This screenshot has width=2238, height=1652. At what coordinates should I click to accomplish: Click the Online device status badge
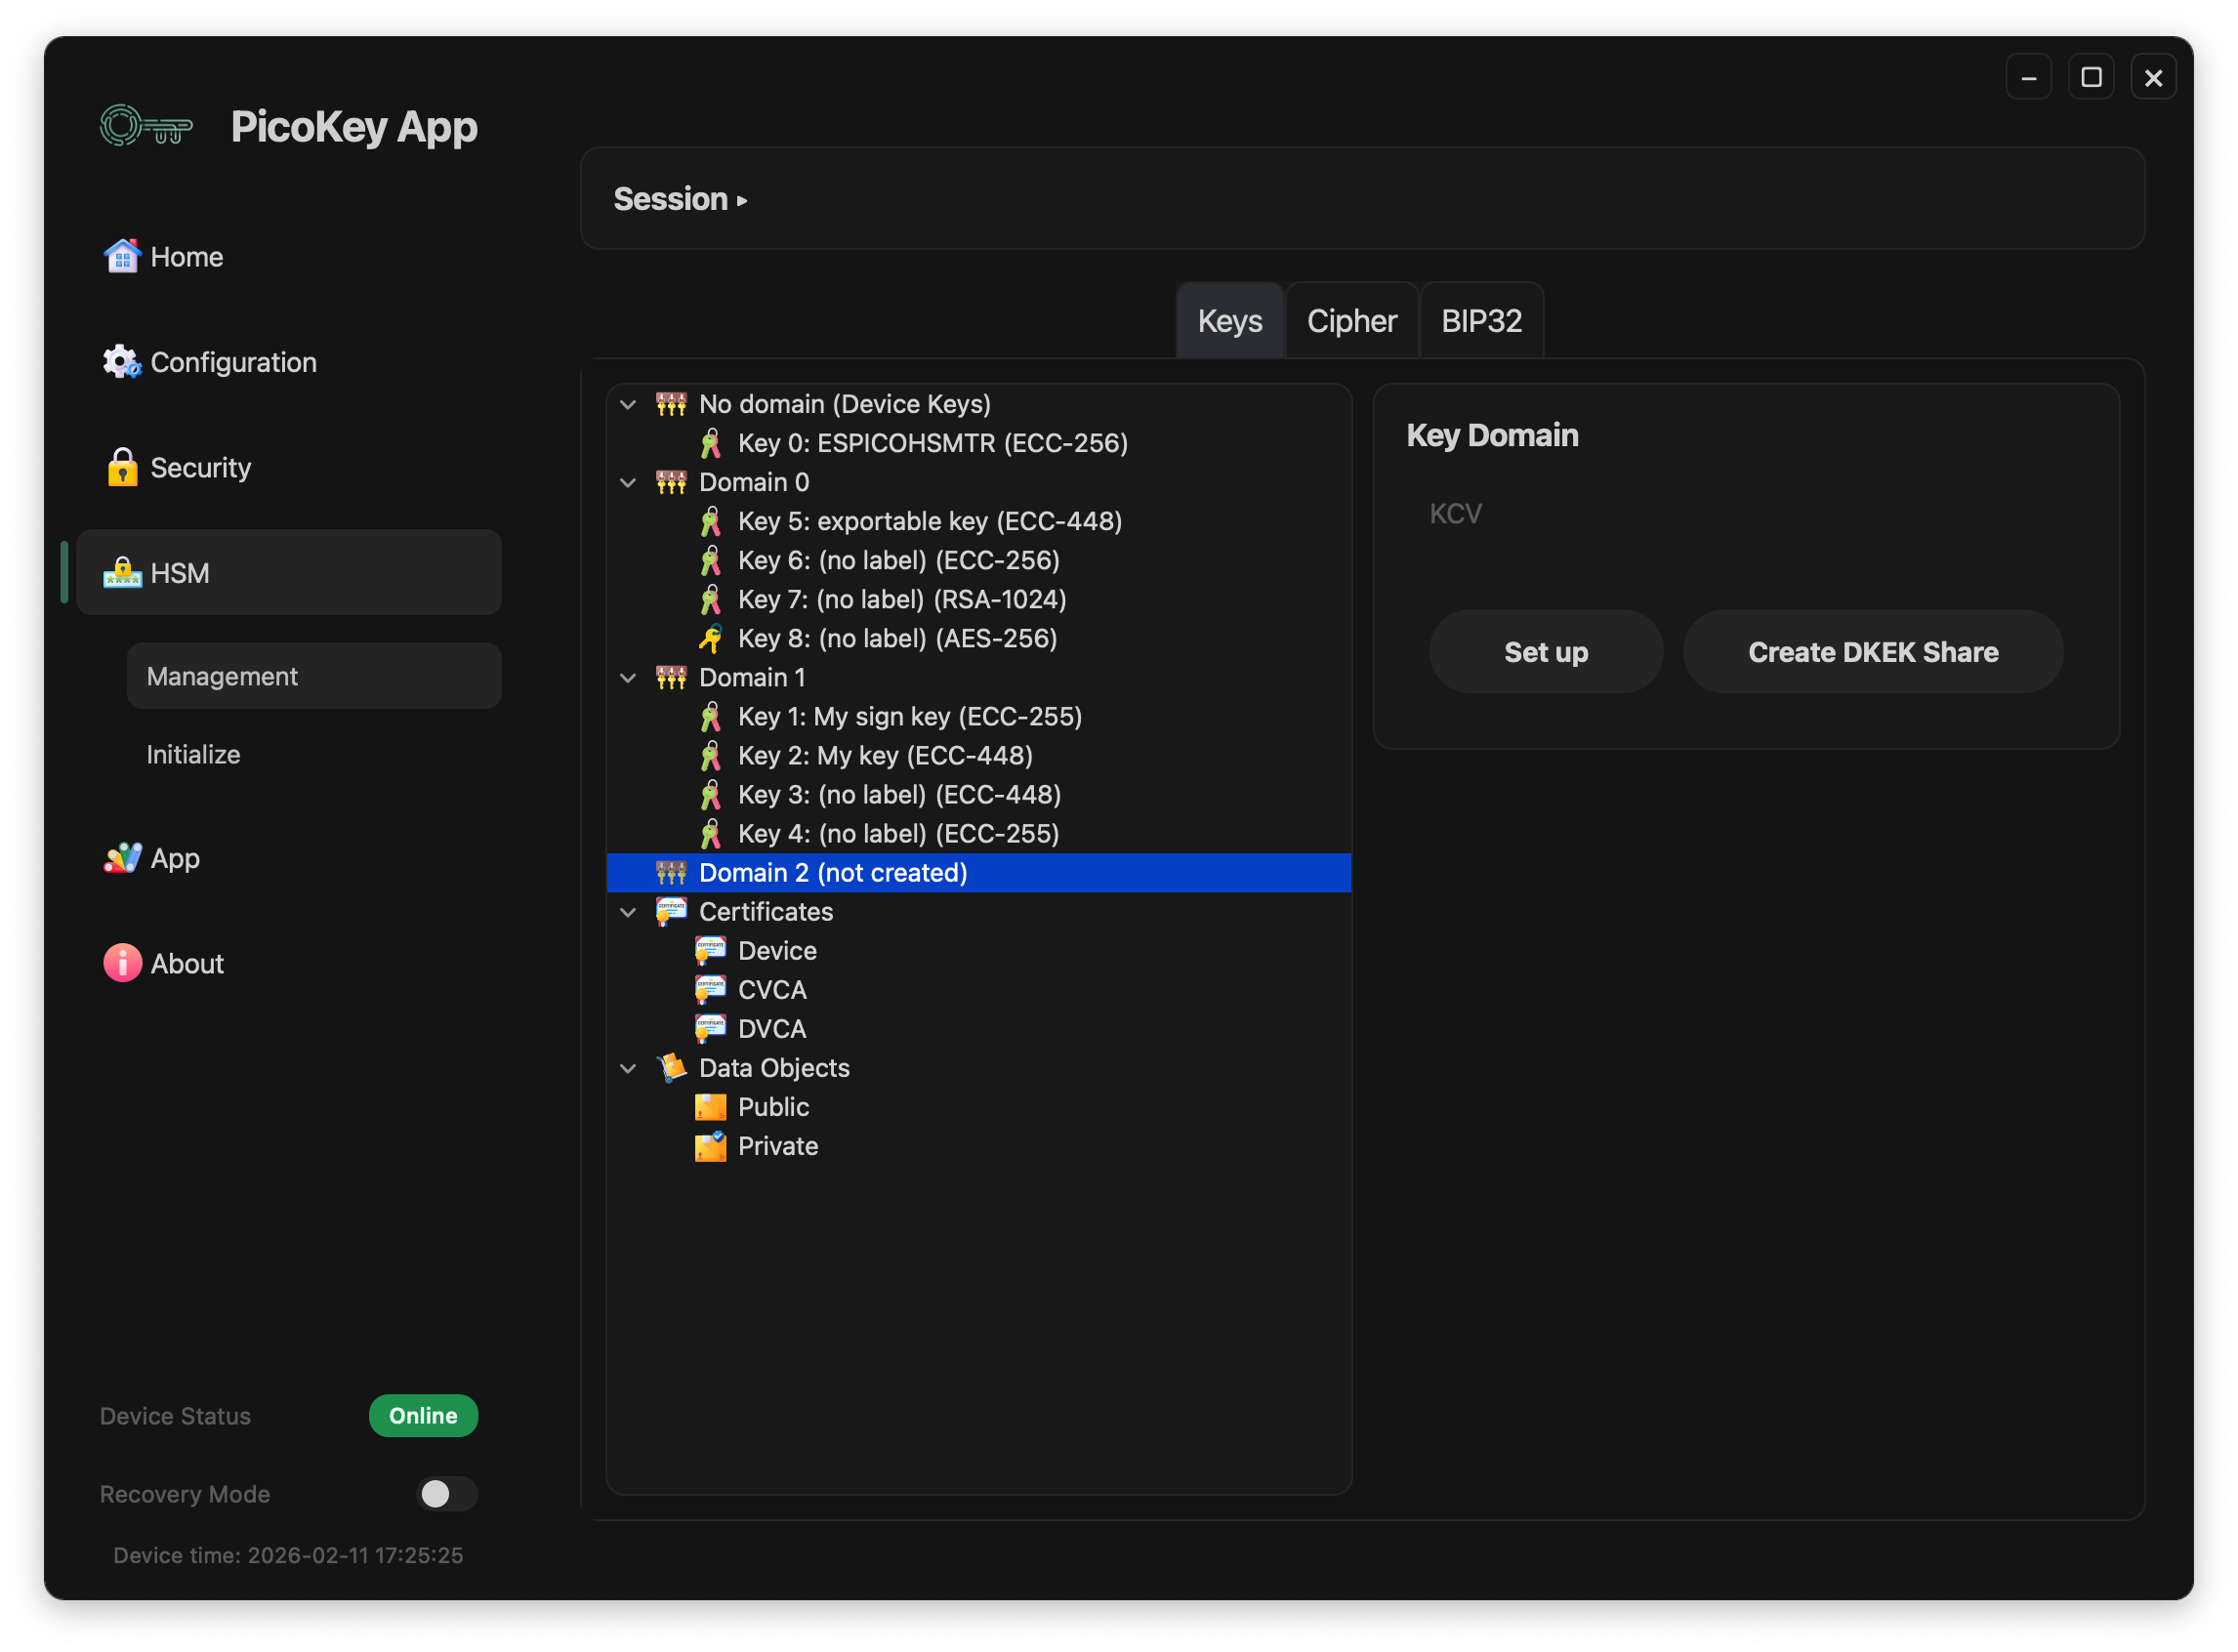point(423,1415)
